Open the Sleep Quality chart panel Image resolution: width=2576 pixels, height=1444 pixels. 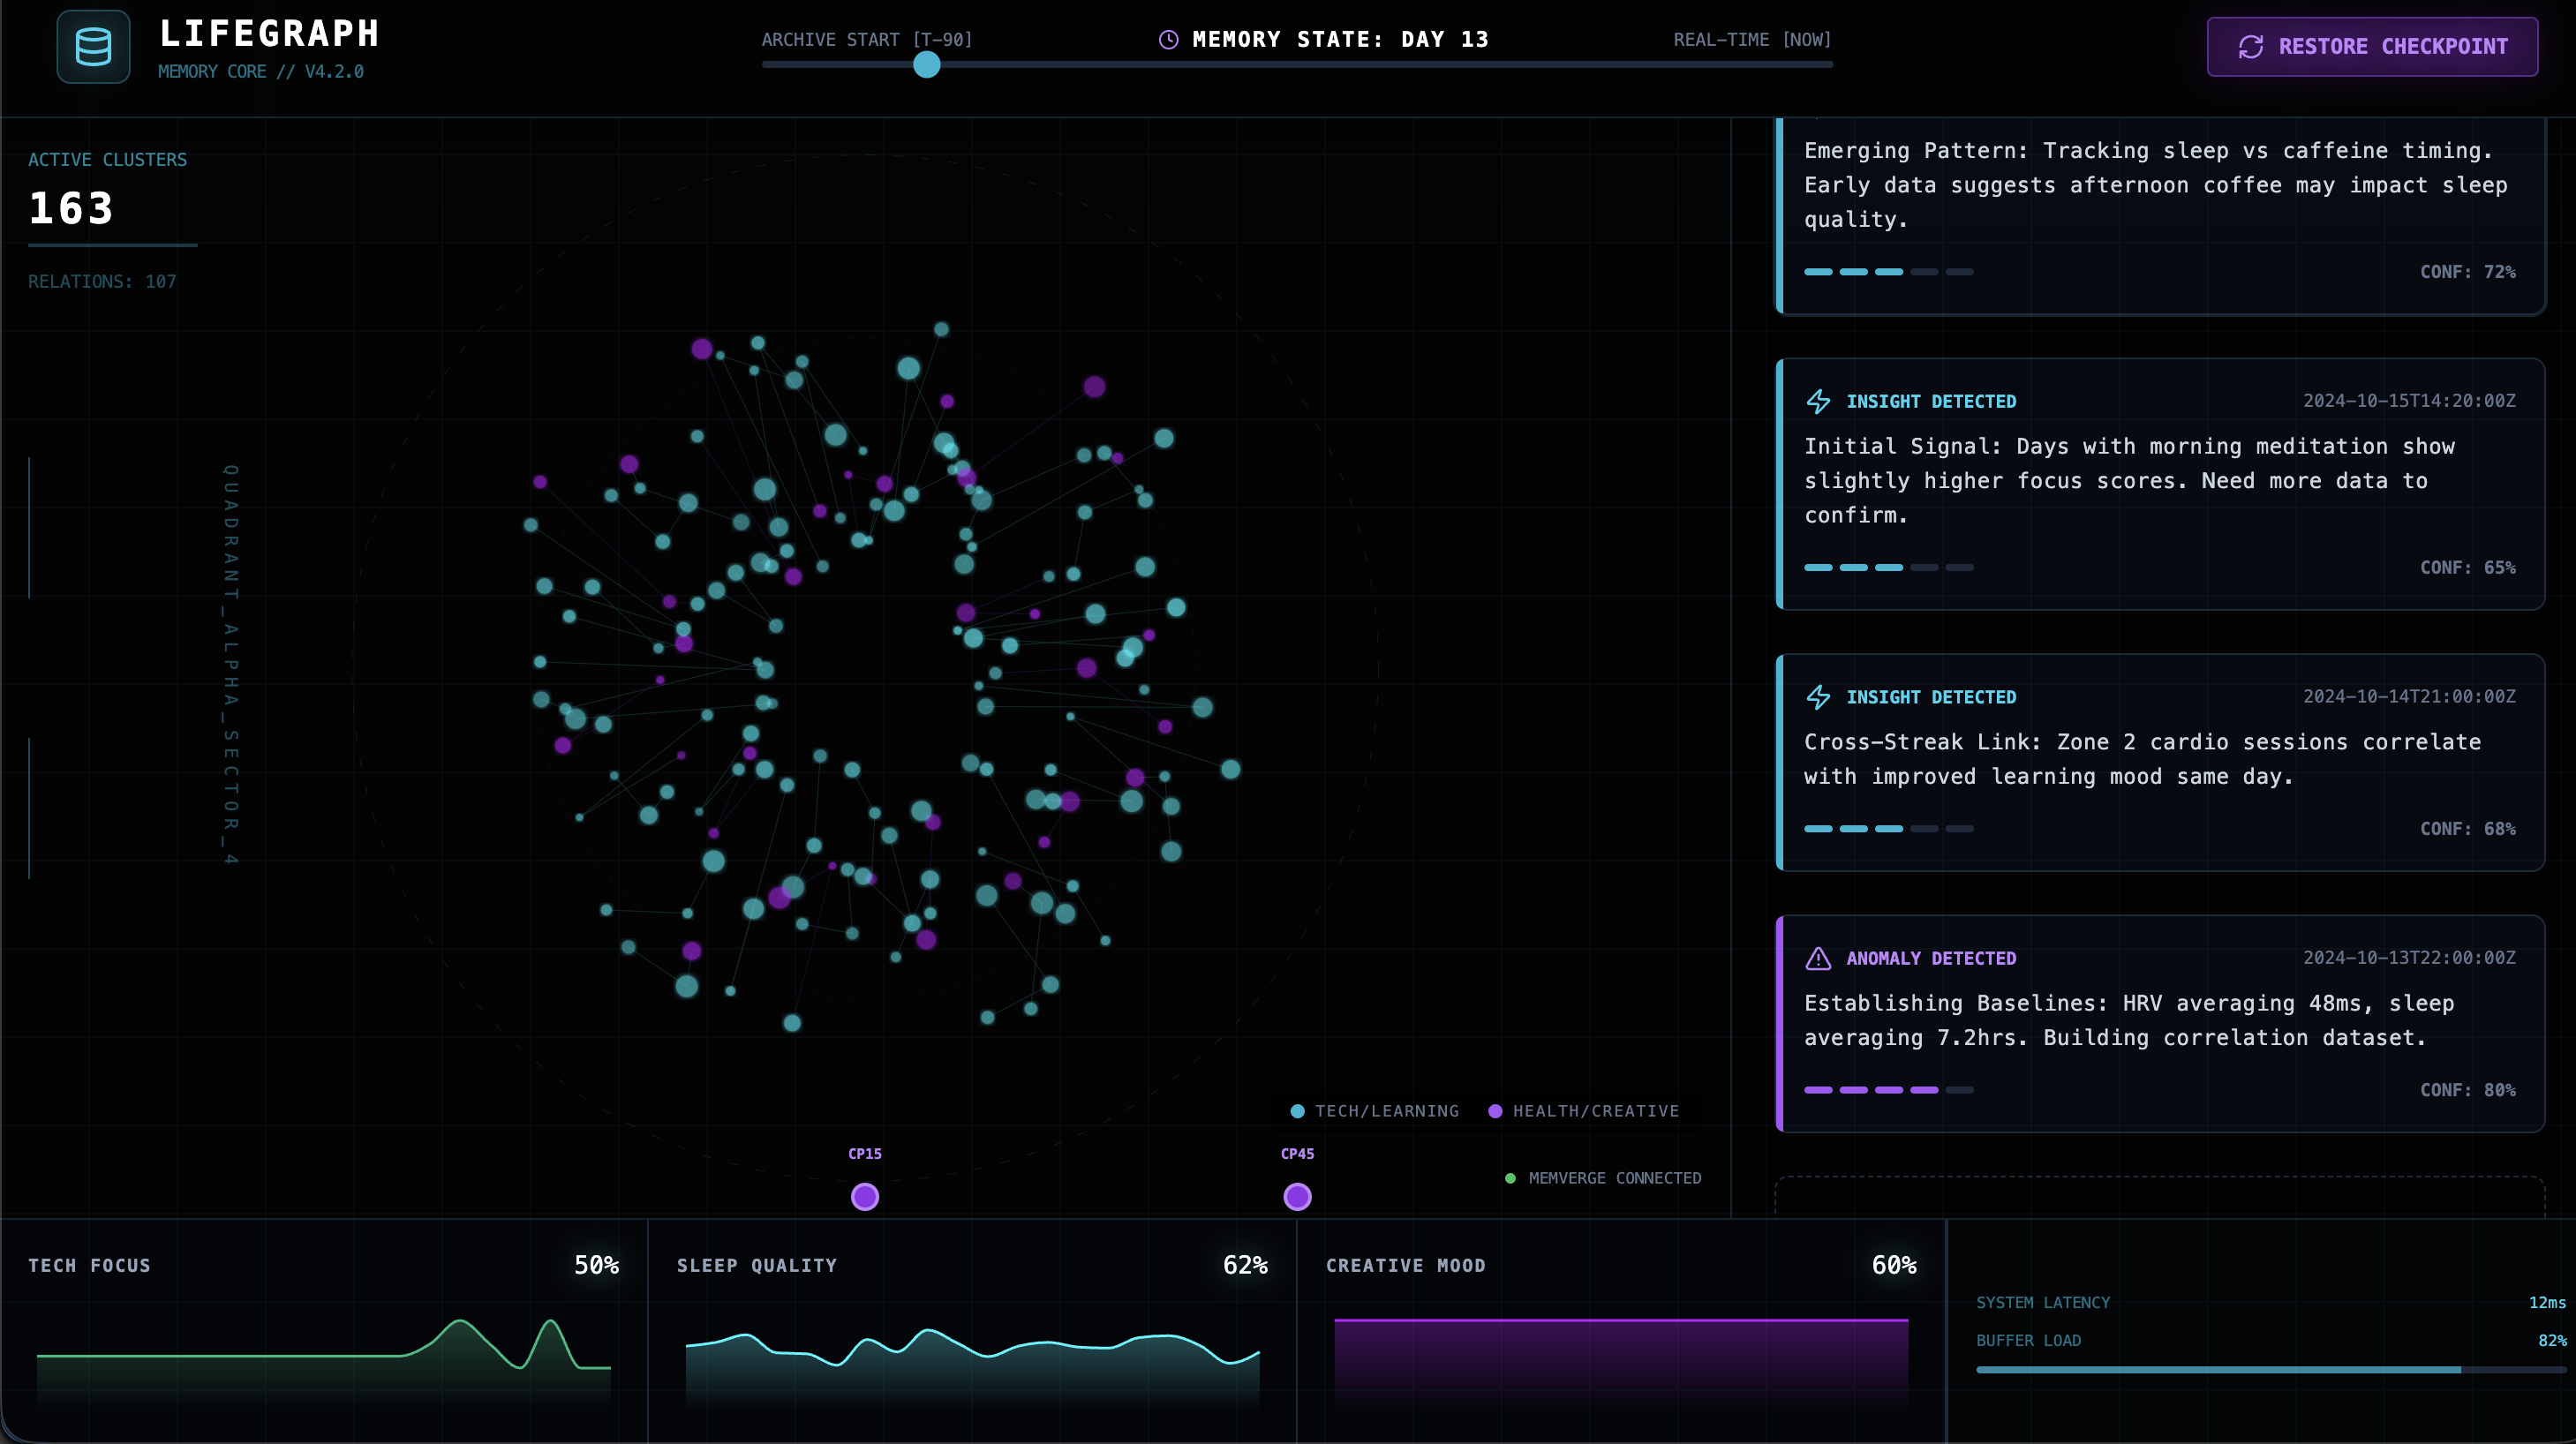click(x=971, y=1330)
